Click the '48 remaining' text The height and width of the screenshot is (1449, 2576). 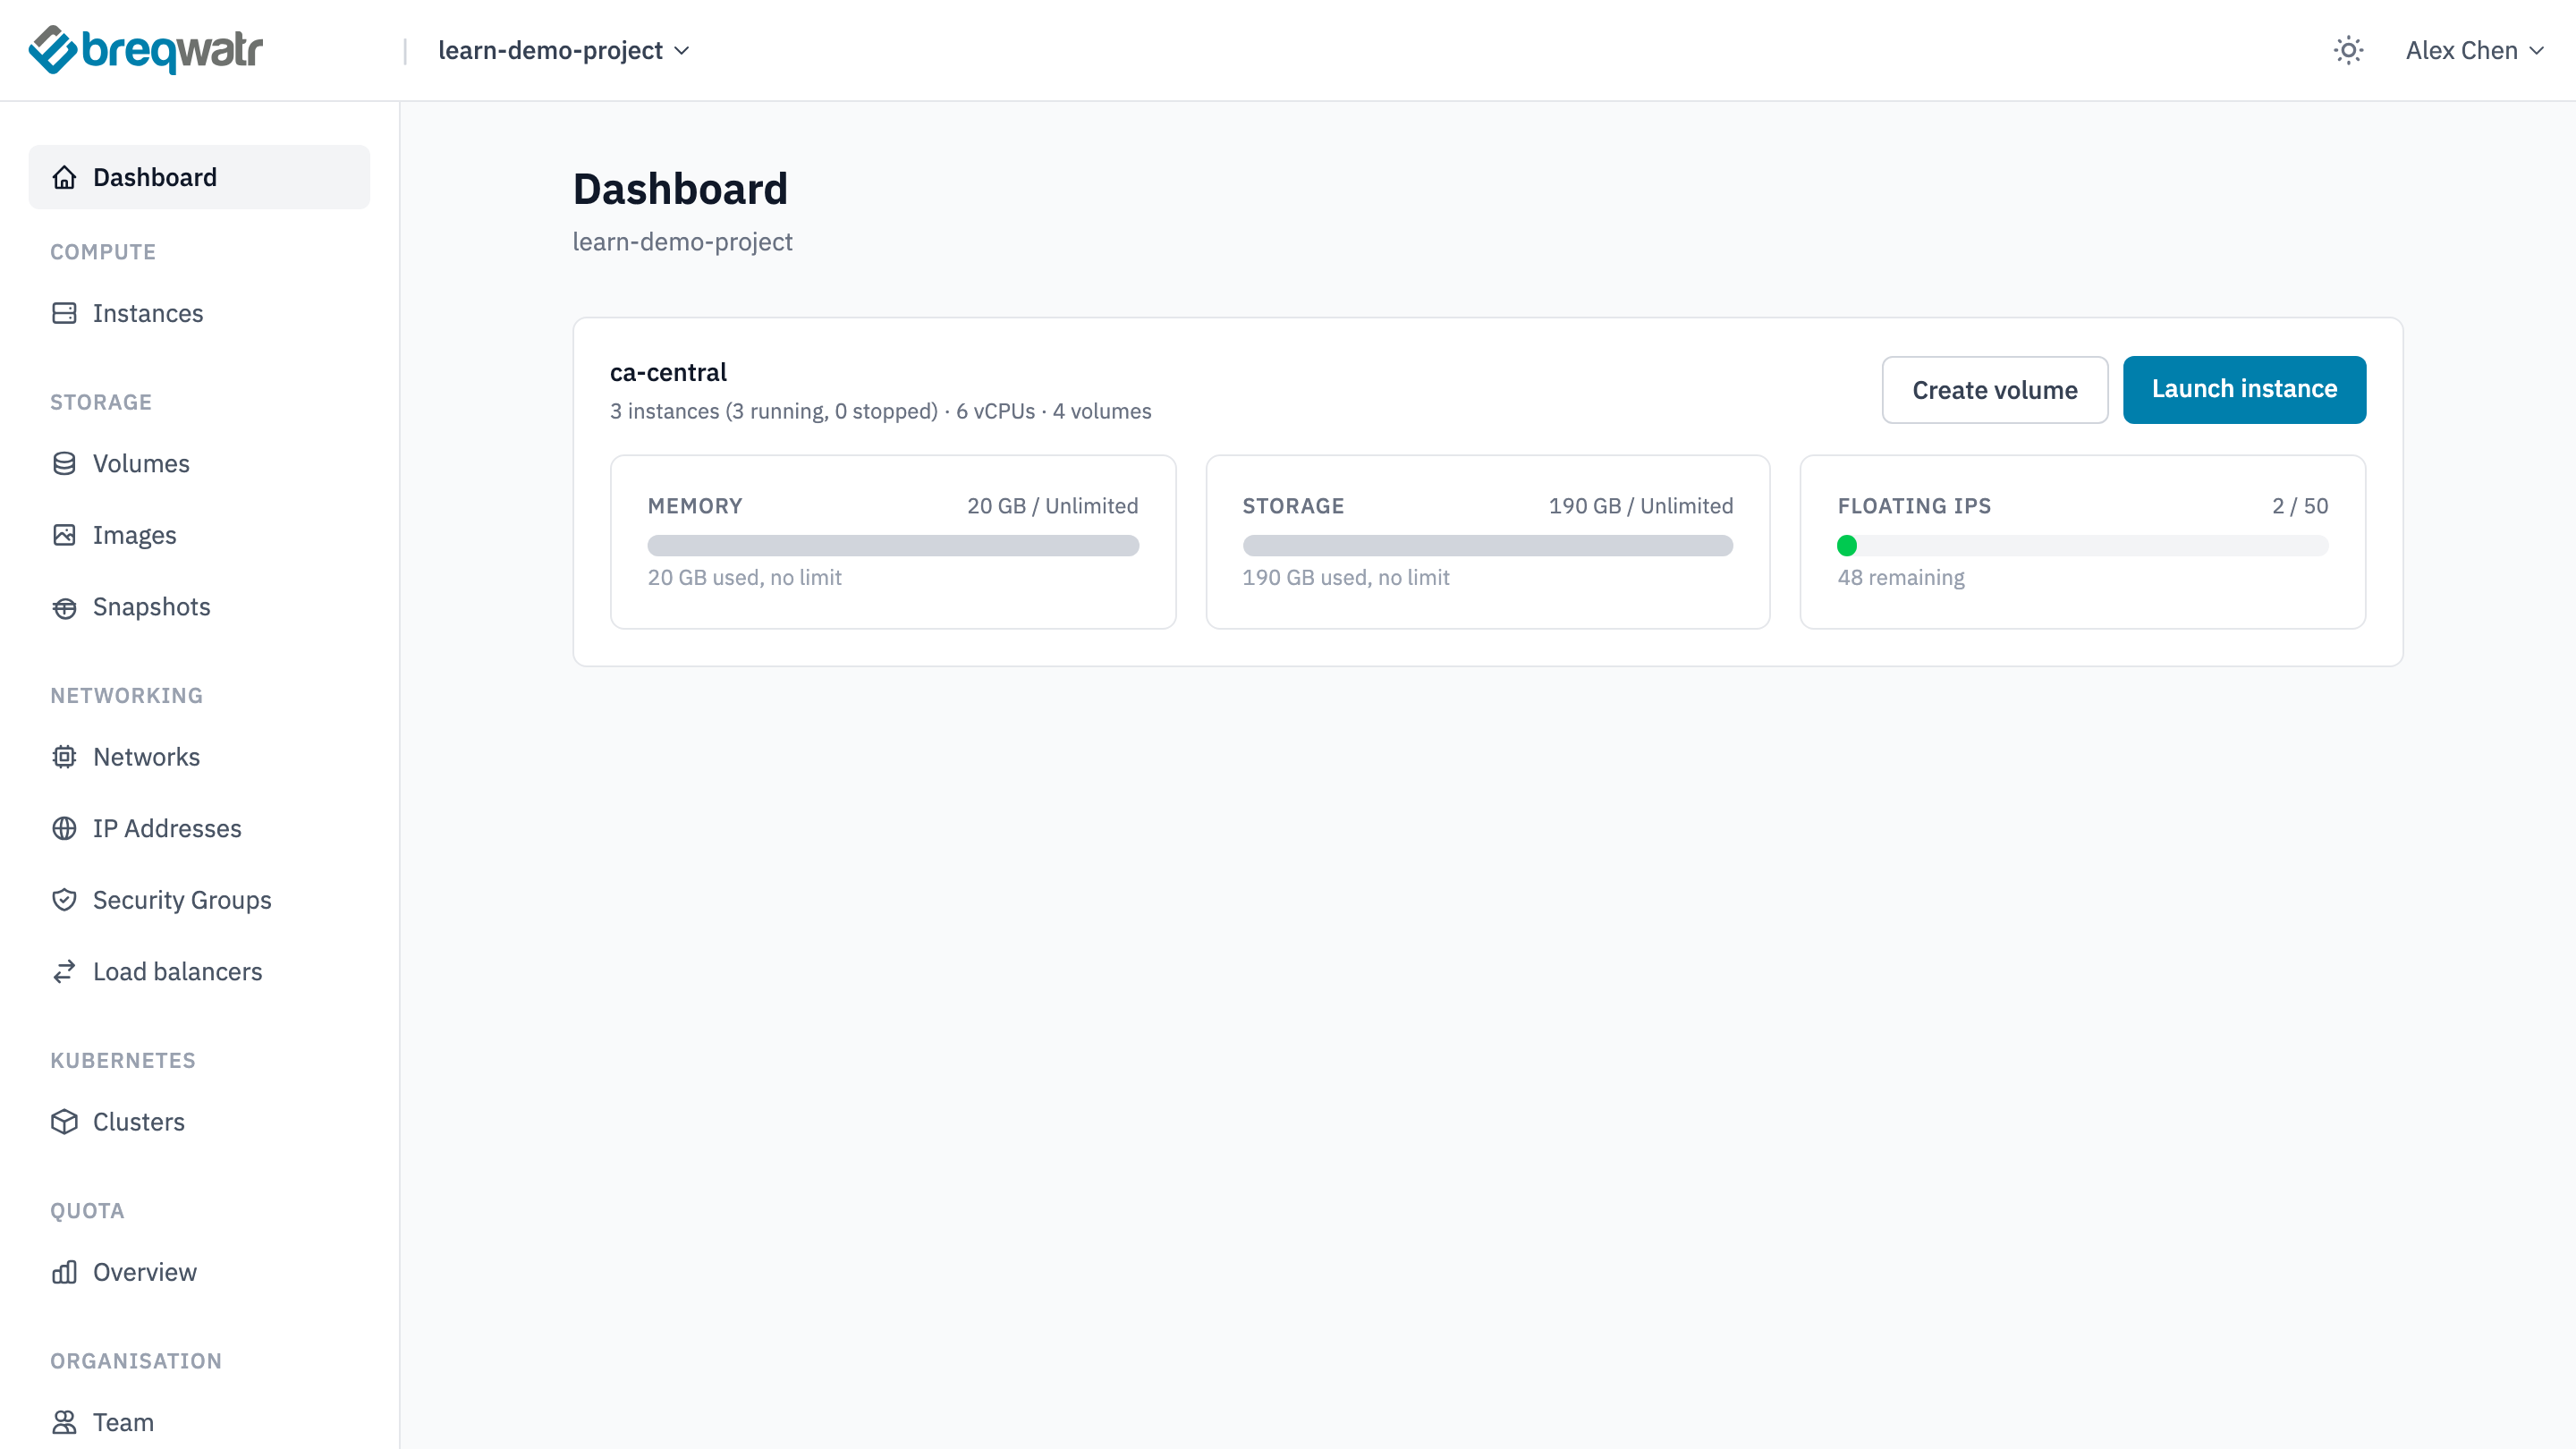point(1900,578)
